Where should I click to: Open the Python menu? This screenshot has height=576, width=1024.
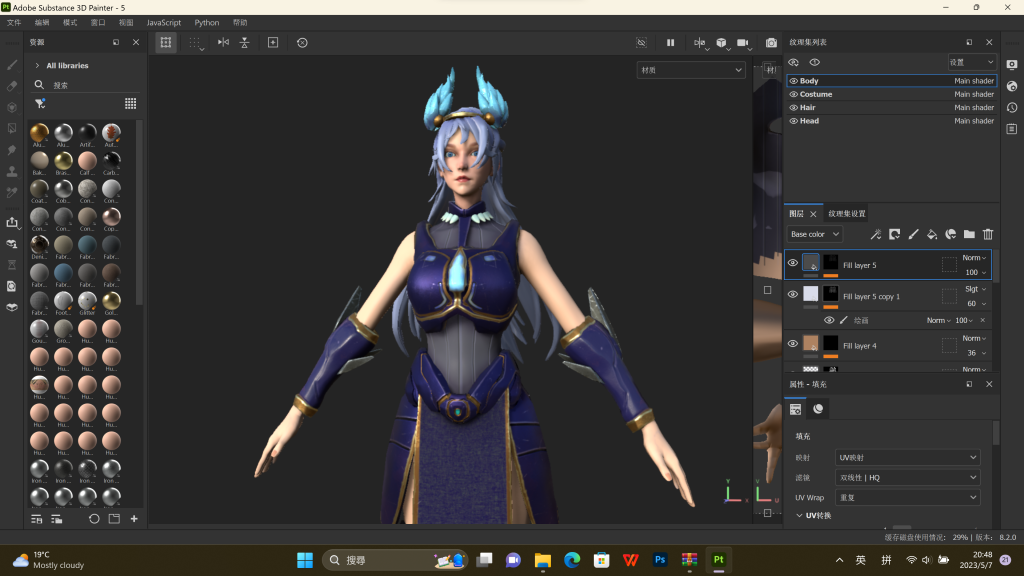pyautogui.click(x=206, y=22)
